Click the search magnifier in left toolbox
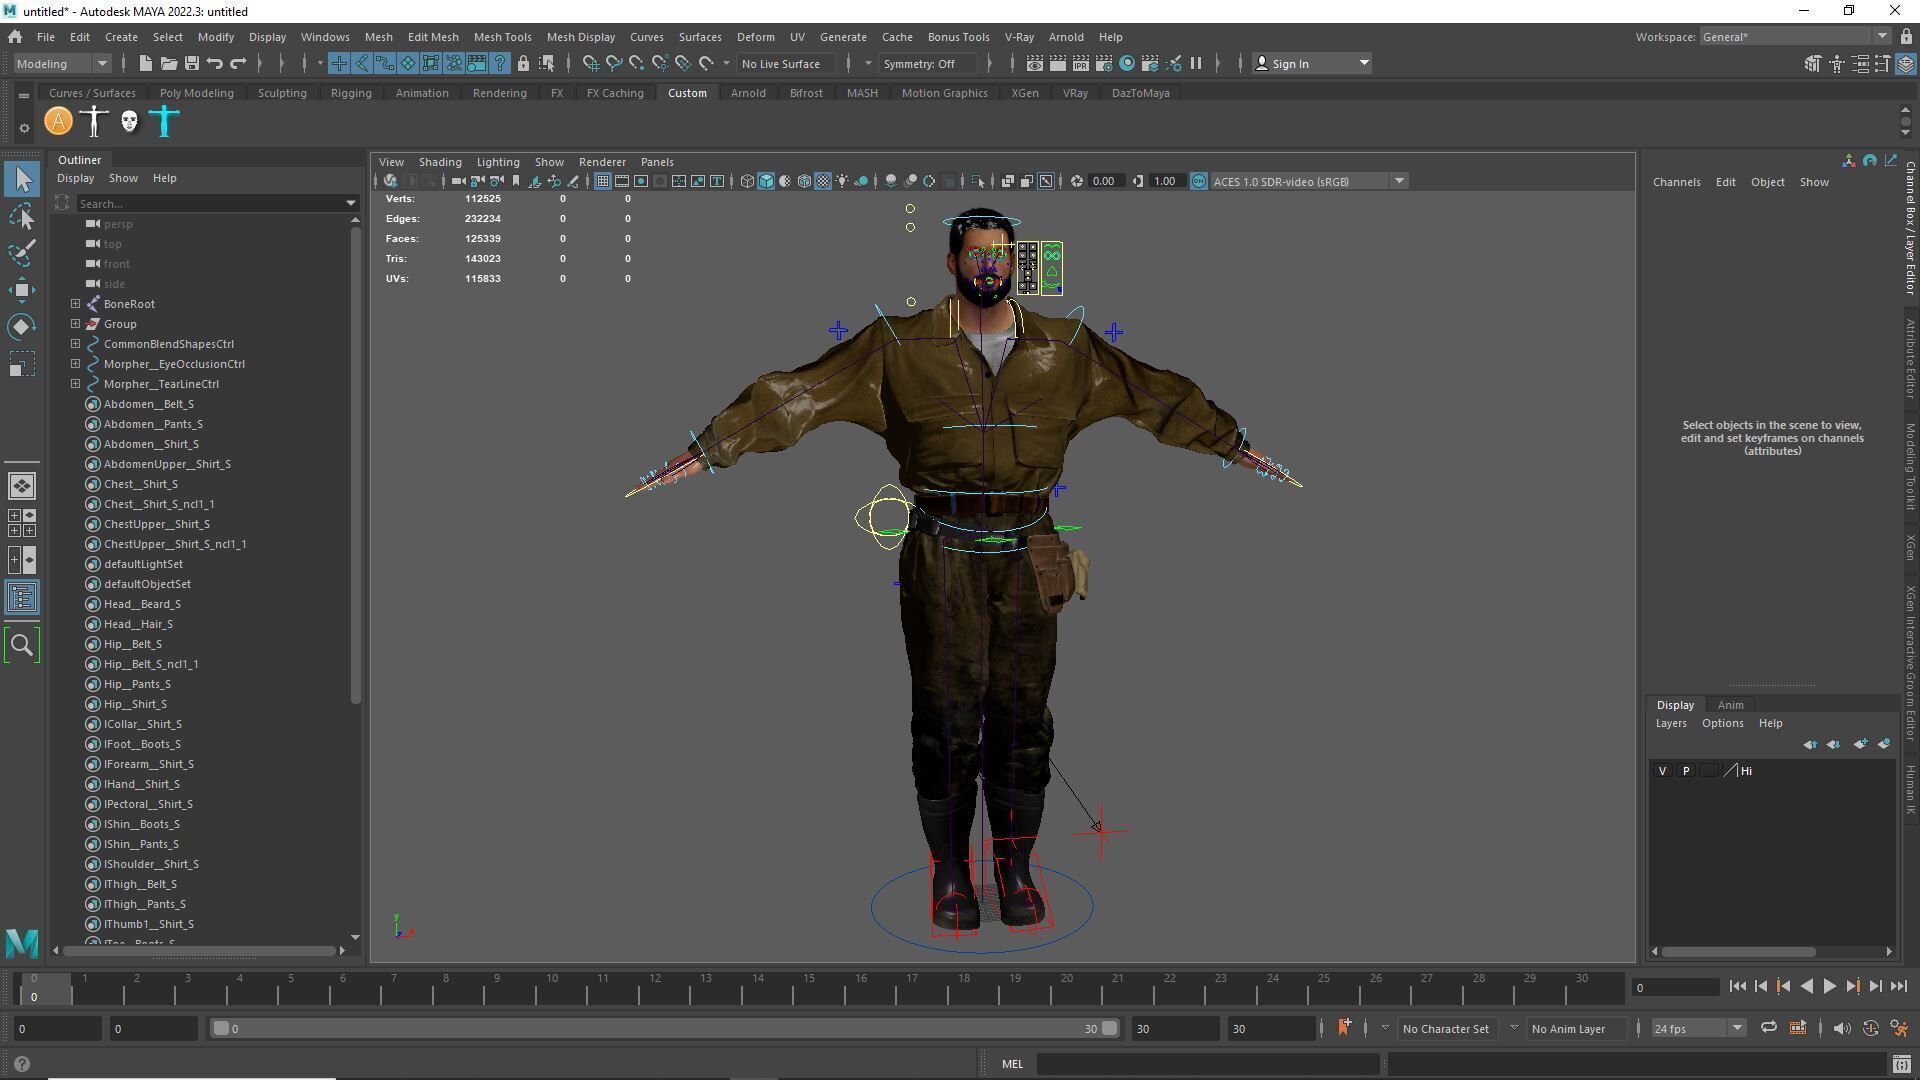 click(22, 645)
